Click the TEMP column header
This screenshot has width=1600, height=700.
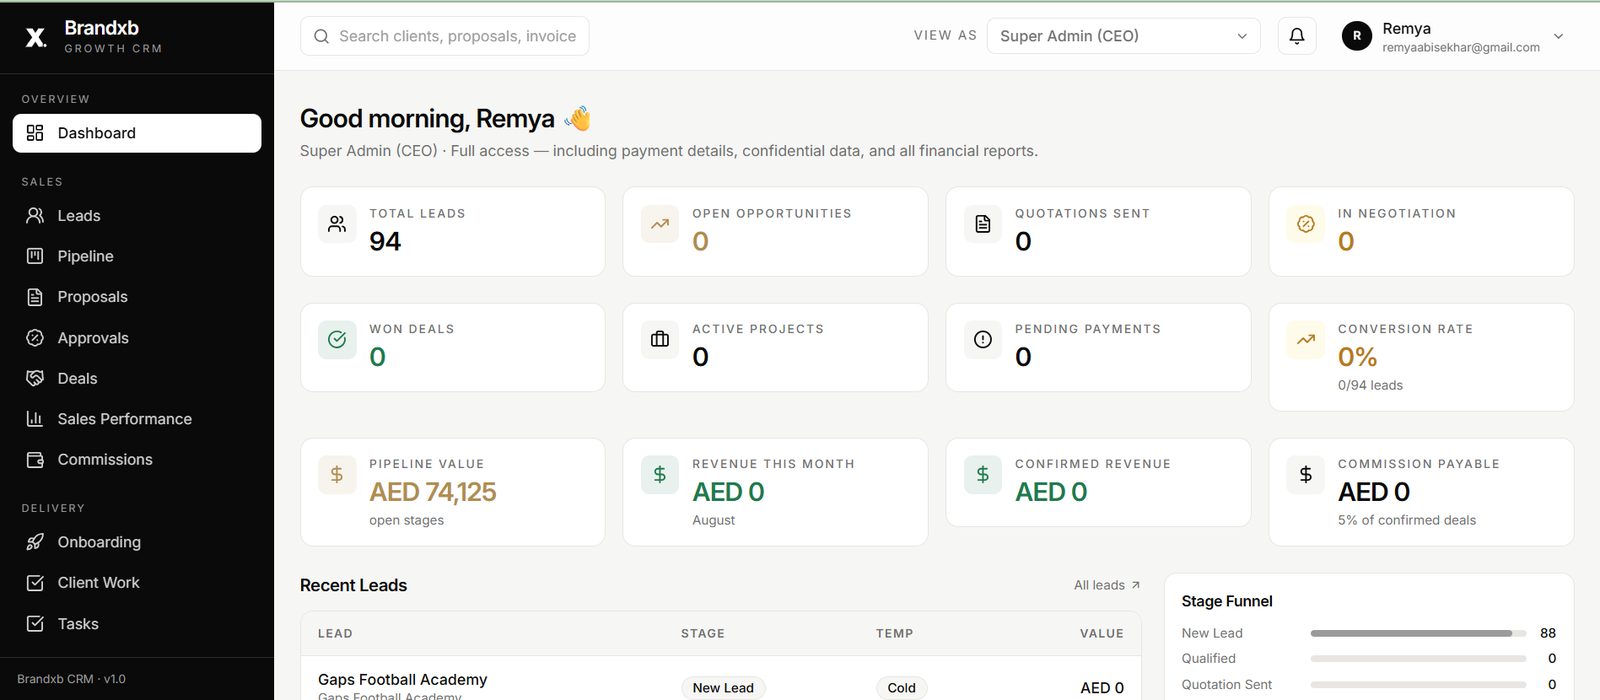click(895, 634)
